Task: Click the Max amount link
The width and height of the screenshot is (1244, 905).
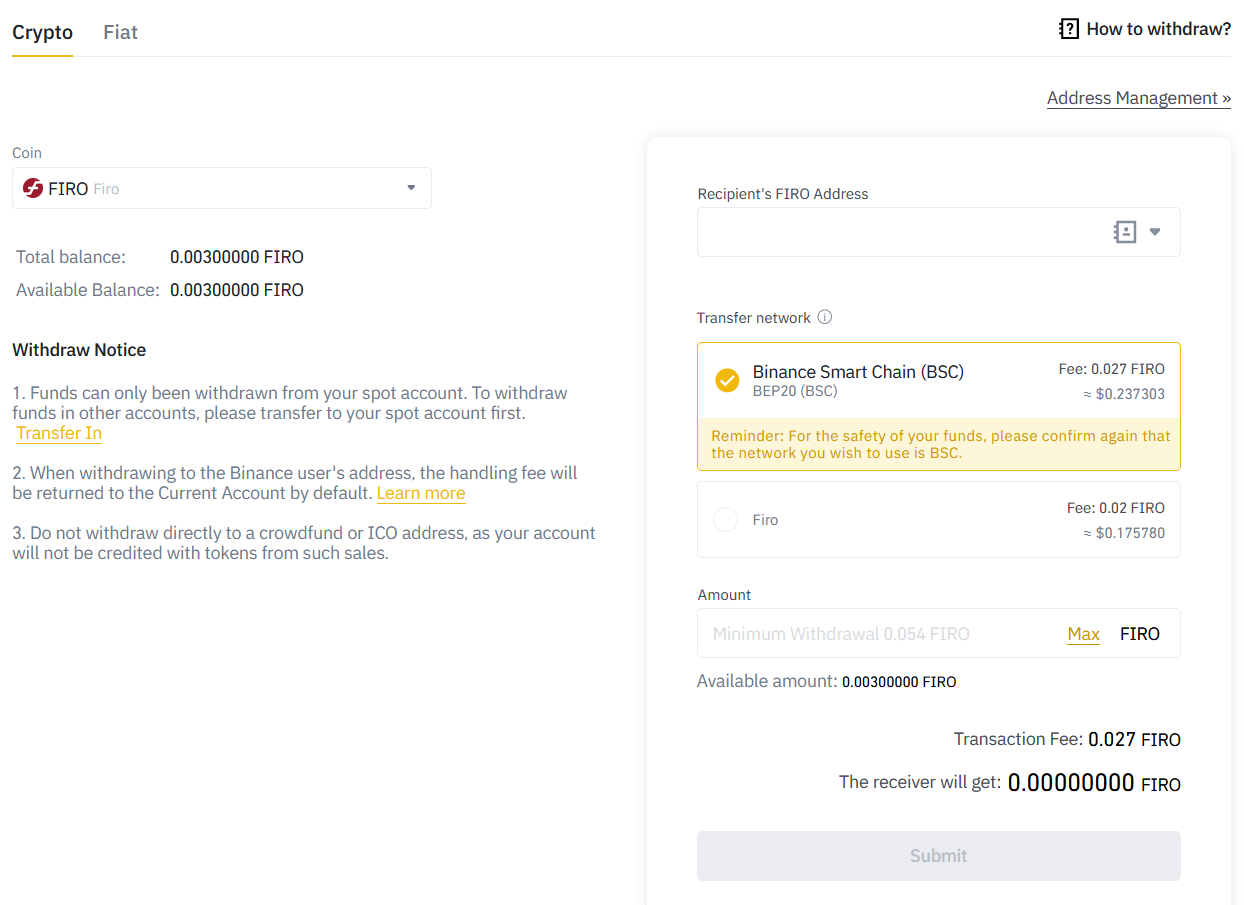Action: [x=1083, y=634]
